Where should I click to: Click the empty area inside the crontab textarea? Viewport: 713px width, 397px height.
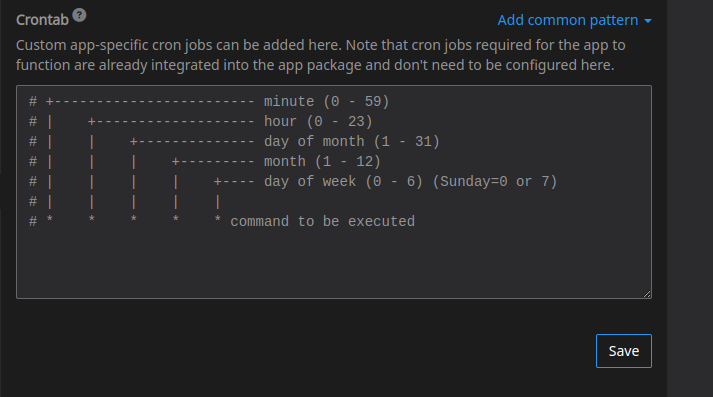(x=334, y=262)
